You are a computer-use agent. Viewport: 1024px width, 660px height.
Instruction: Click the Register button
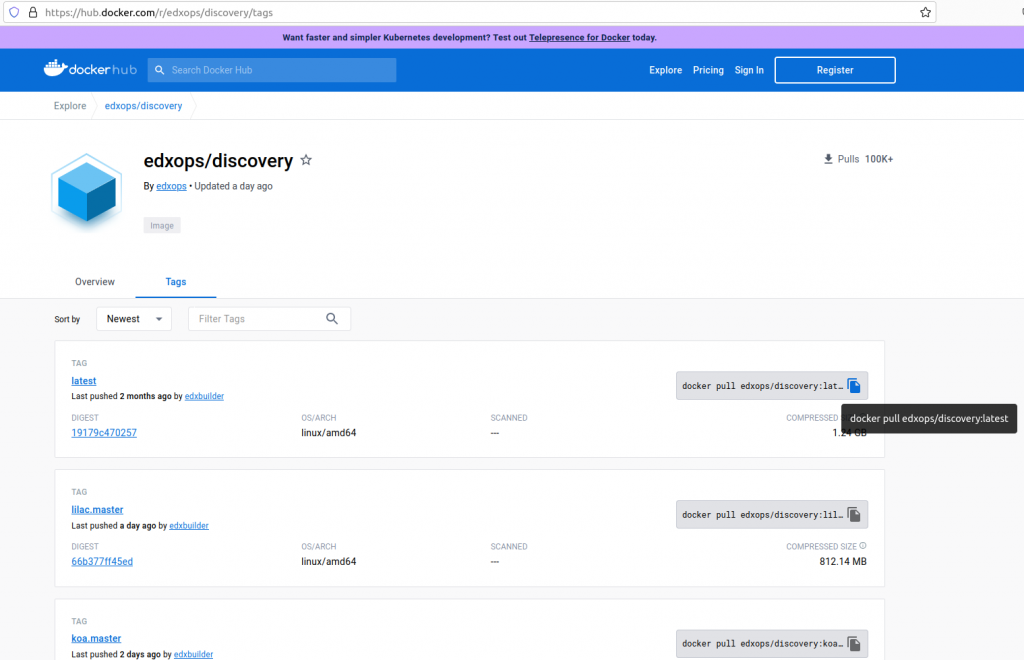pyautogui.click(x=835, y=70)
